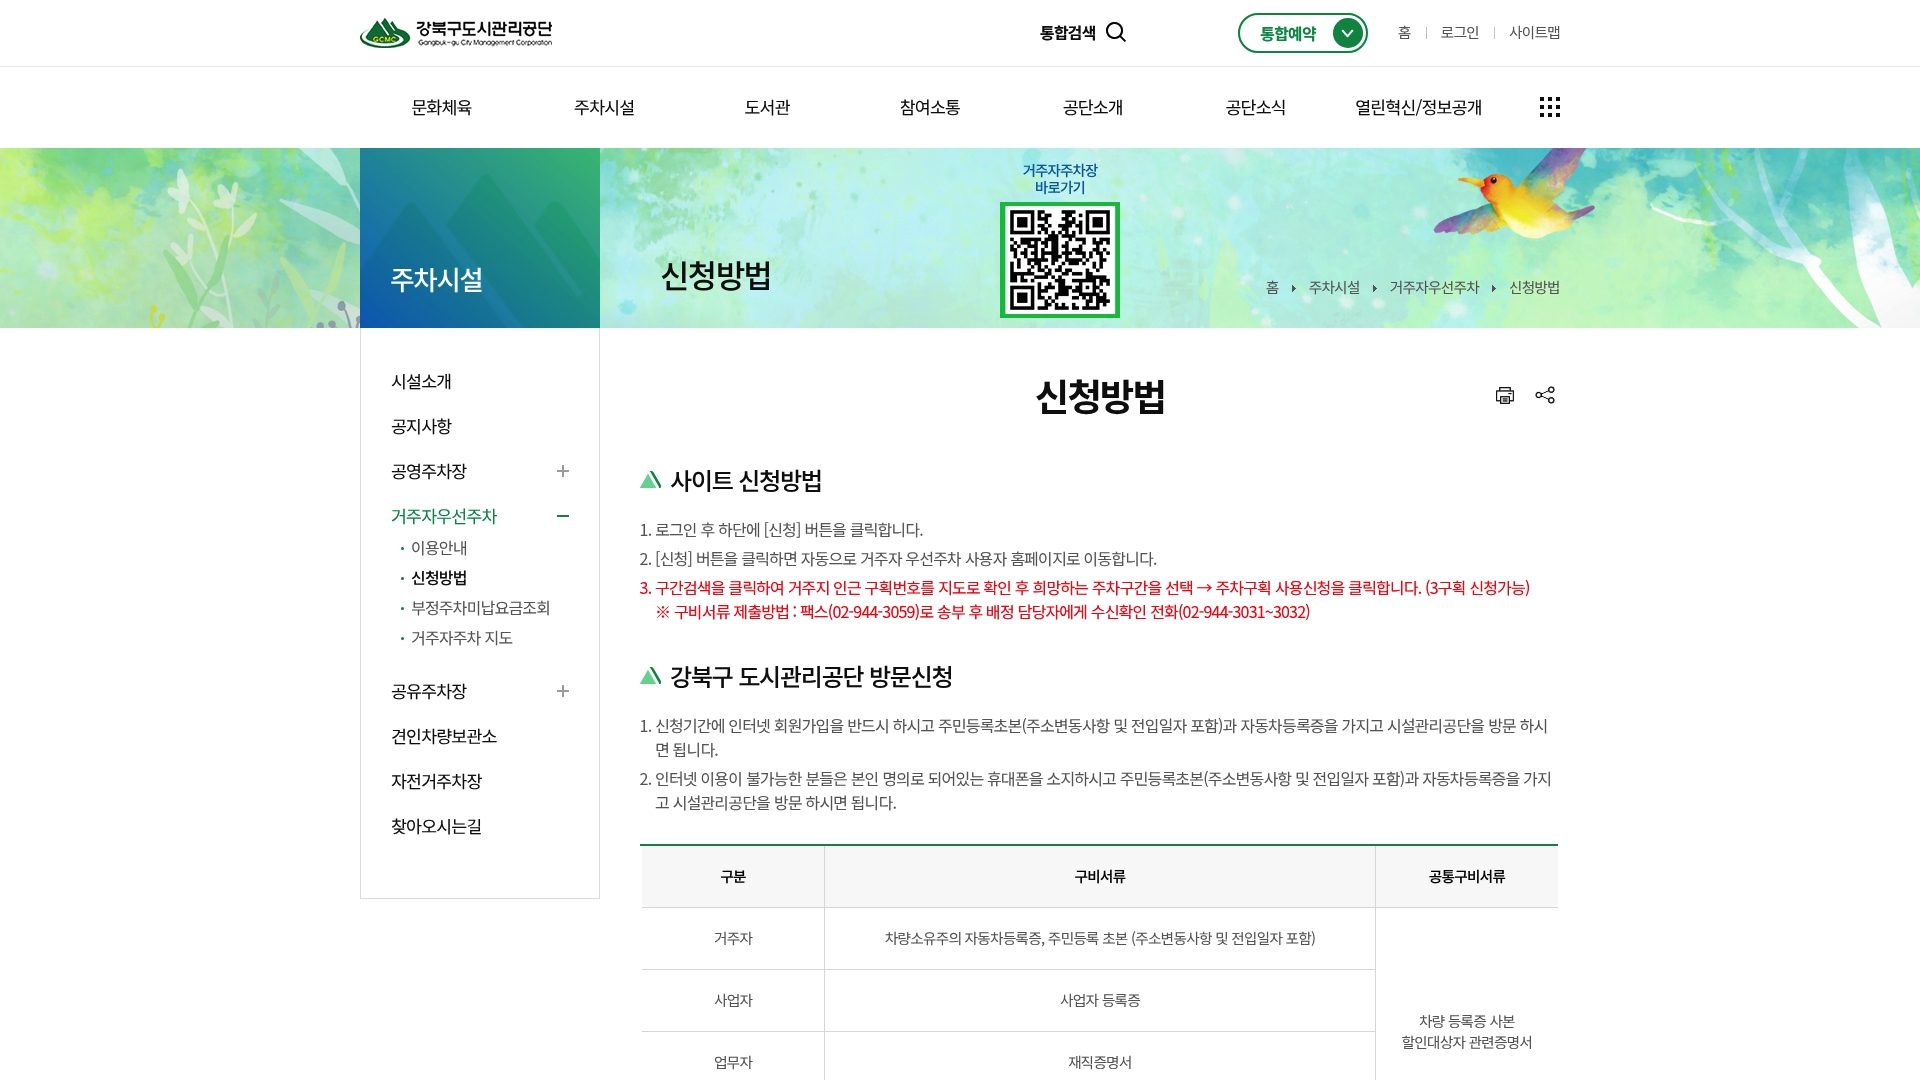Open the all-menu grid icon

click(x=1550, y=107)
